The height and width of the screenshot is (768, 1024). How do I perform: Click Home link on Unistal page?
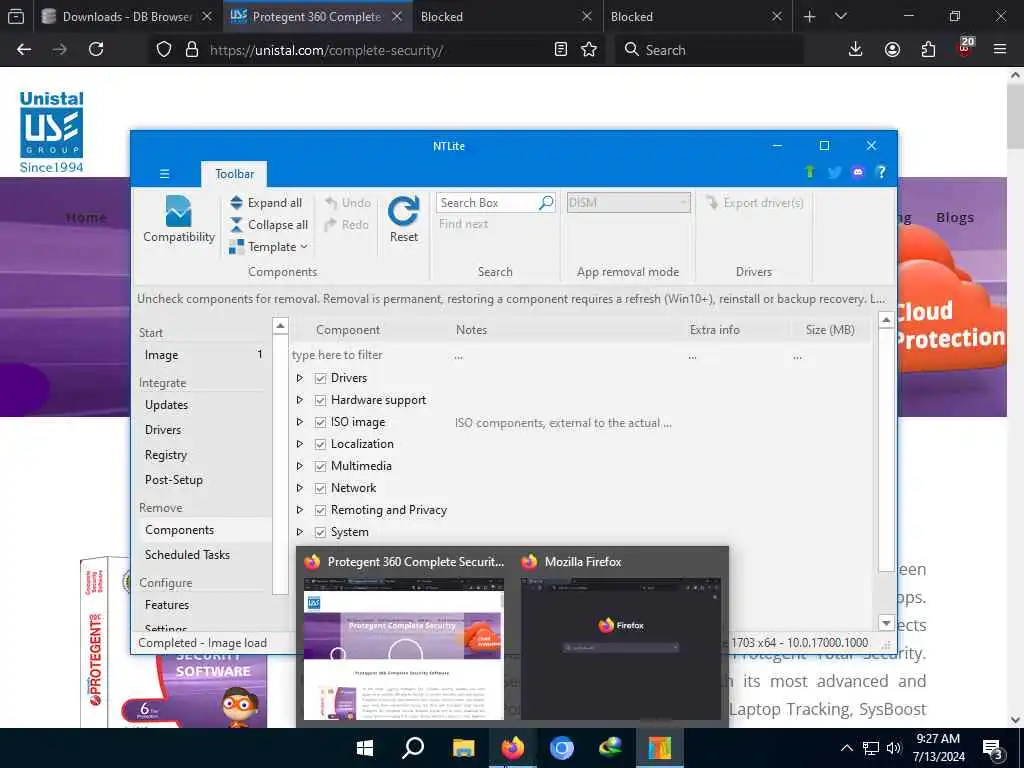86,217
